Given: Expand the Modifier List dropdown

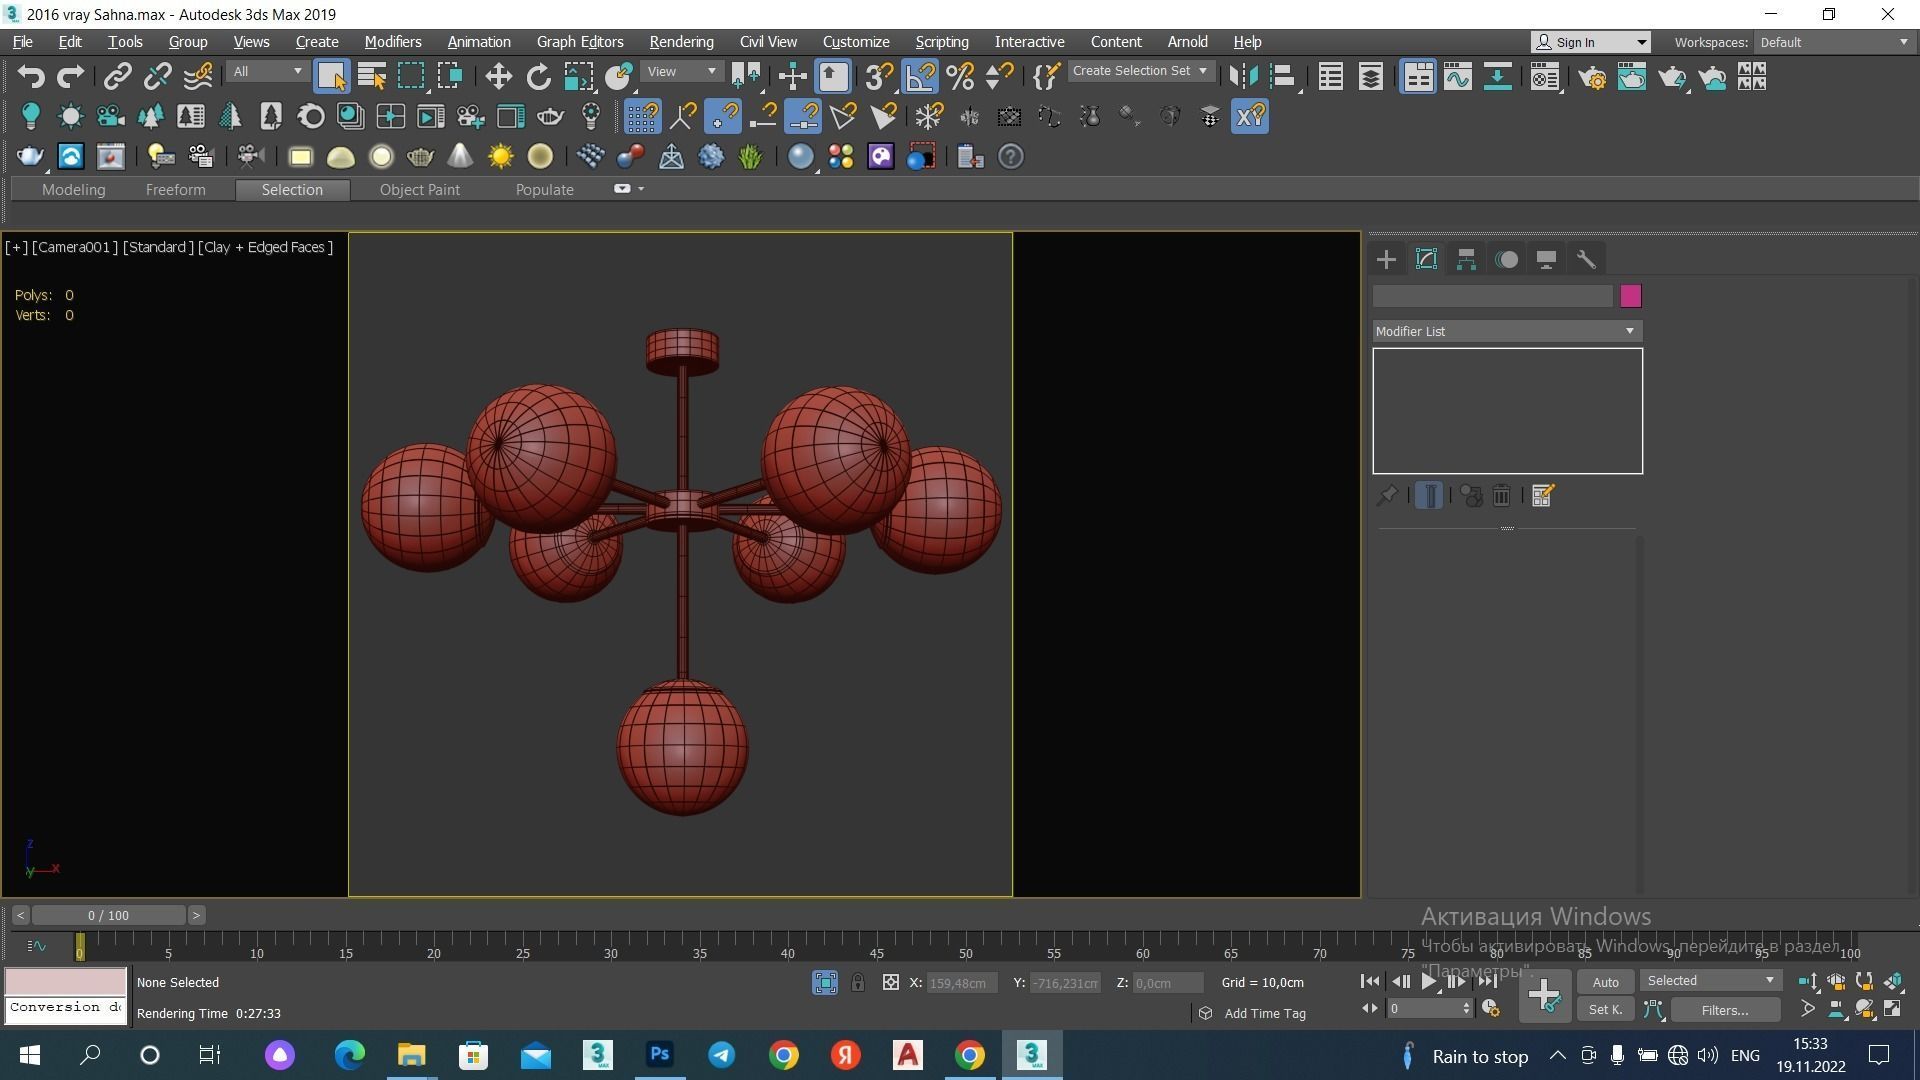Looking at the screenshot, I should pyautogui.click(x=1507, y=331).
